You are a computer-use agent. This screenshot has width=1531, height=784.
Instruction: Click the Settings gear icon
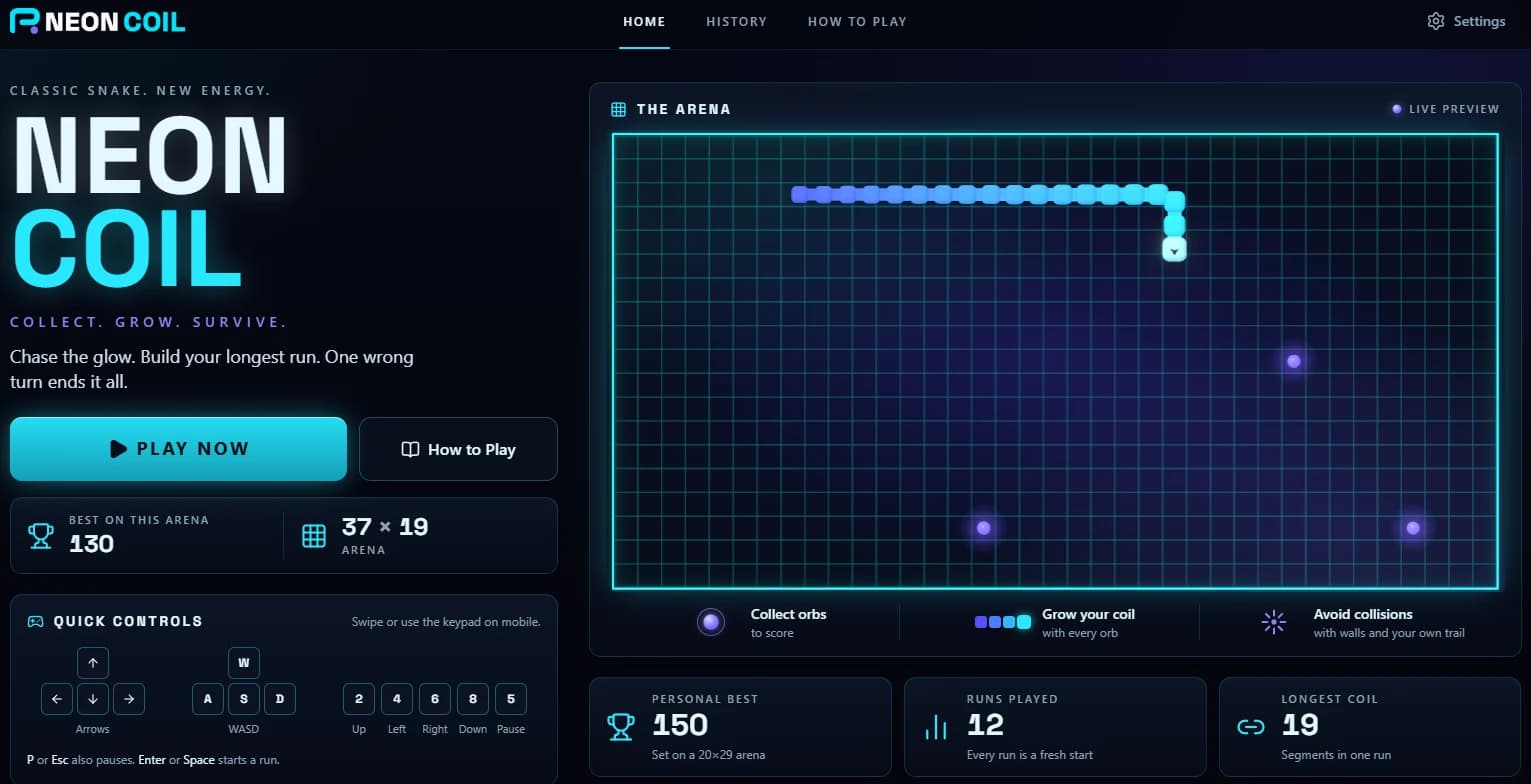[1436, 21]
